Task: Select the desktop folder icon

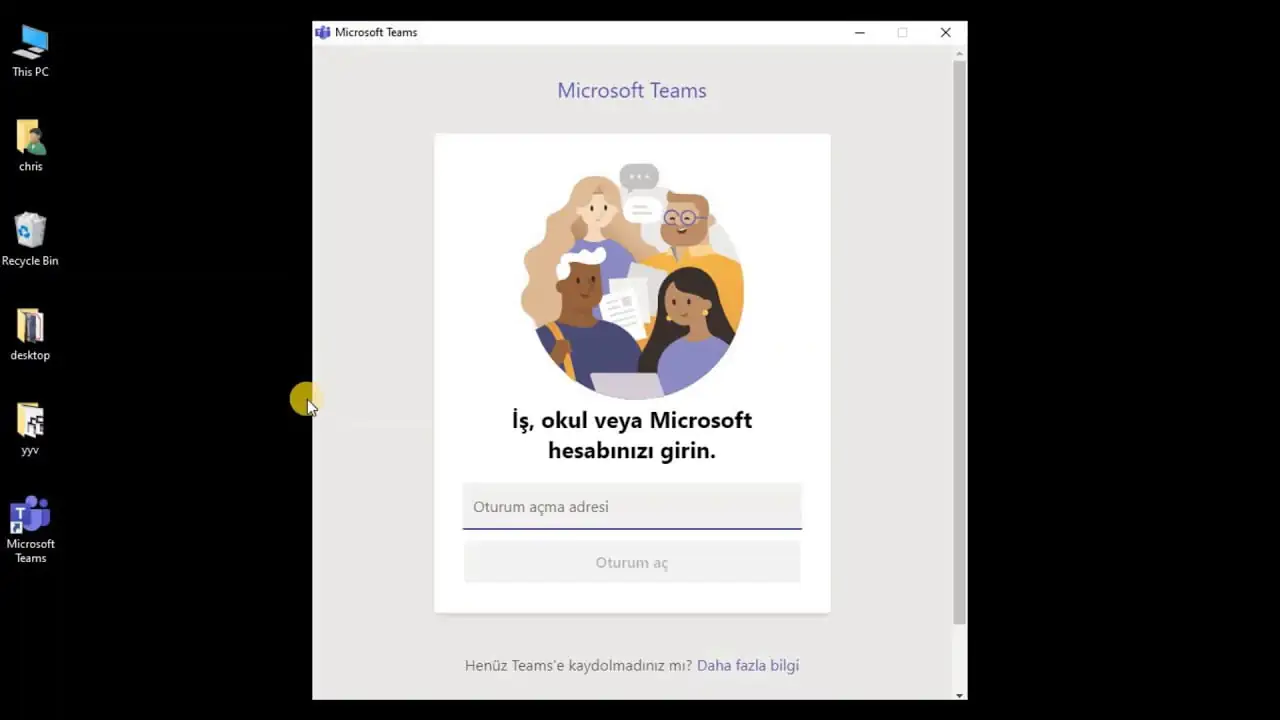Action: click(x=30, y=334)
